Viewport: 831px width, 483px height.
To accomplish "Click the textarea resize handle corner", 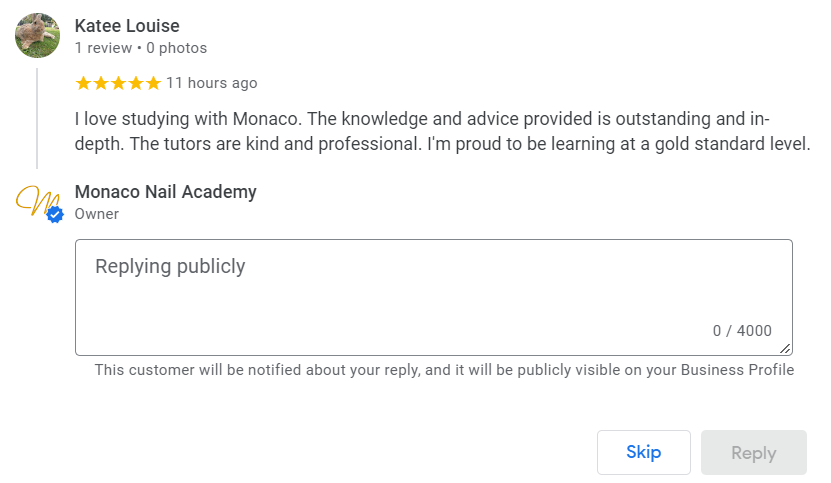I will (786, 348).
